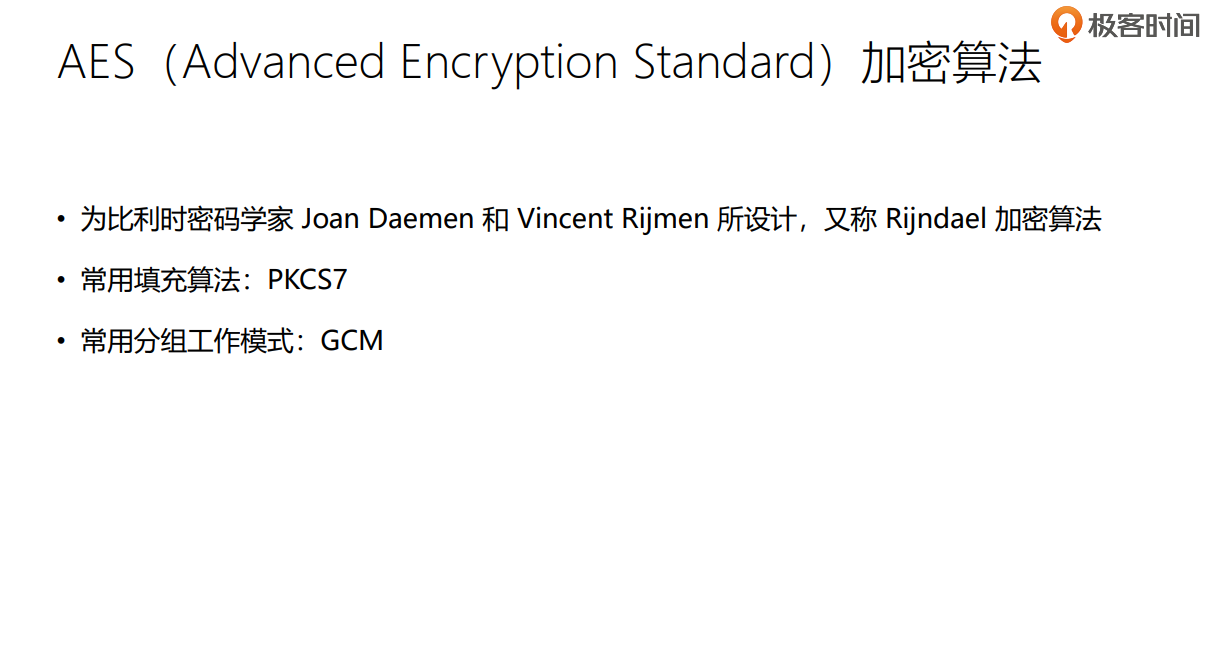The height and width of the screenshot is (656, 1221).
Task: Select the PKCS7 text
Action: point(307,280)
